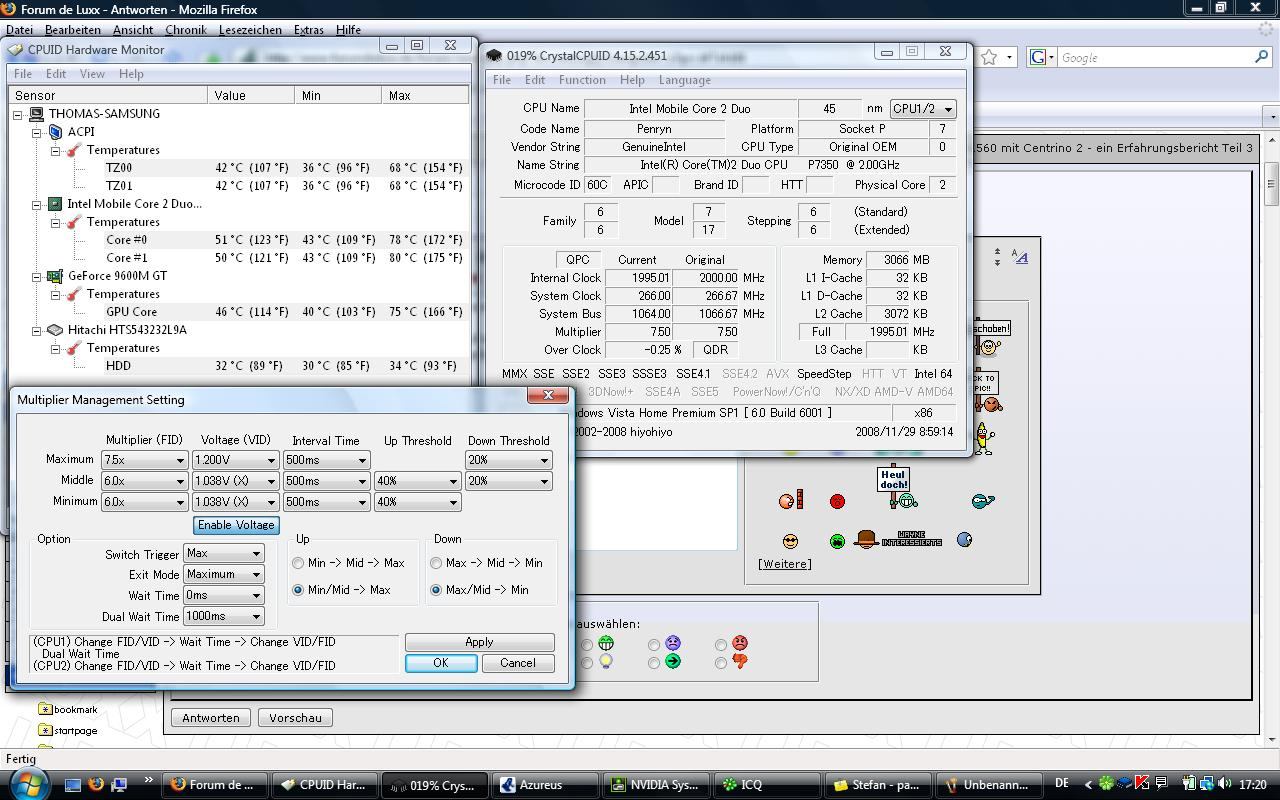Choose the purple sad face post icon radio
The width and height of the screenshot is (1280, 800).
tap(653, 645)
